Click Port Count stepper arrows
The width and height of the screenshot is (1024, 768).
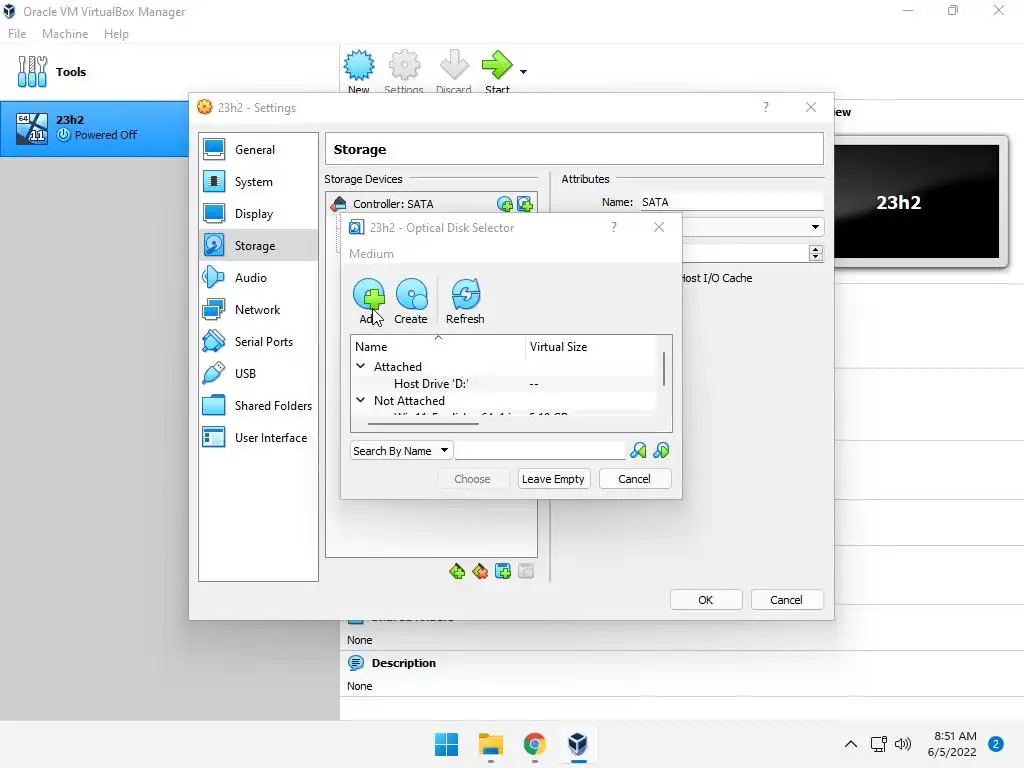[x=815, y=253]
